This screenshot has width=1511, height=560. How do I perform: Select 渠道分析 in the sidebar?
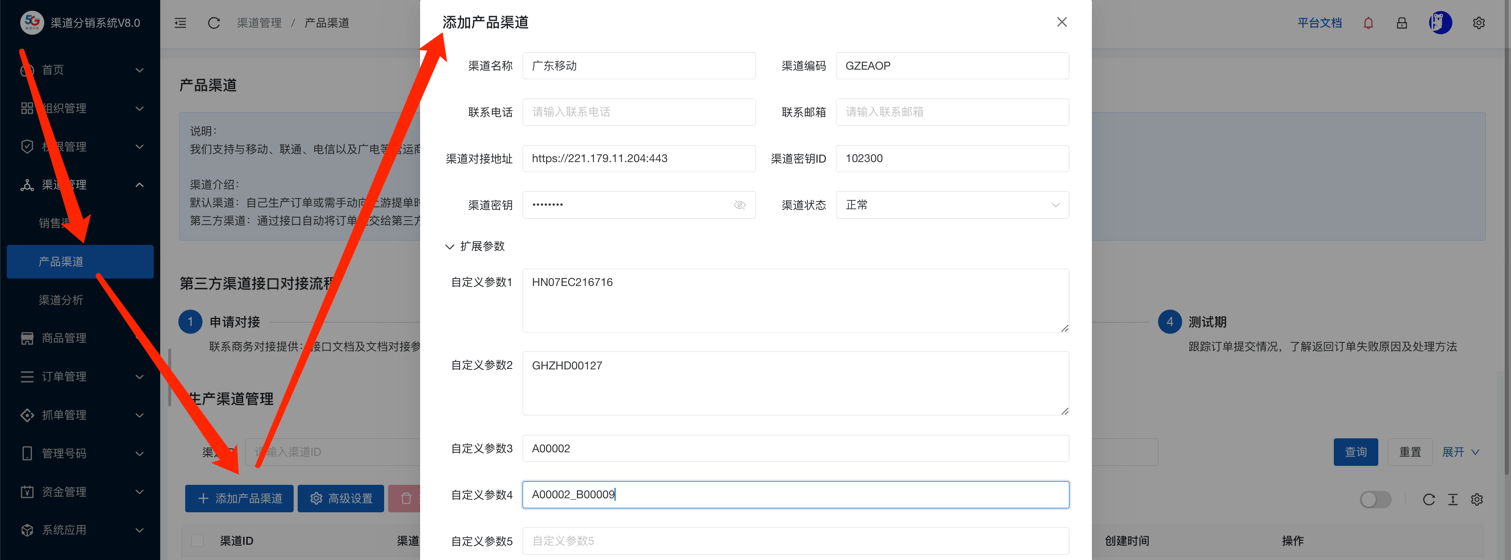point(61,300)
